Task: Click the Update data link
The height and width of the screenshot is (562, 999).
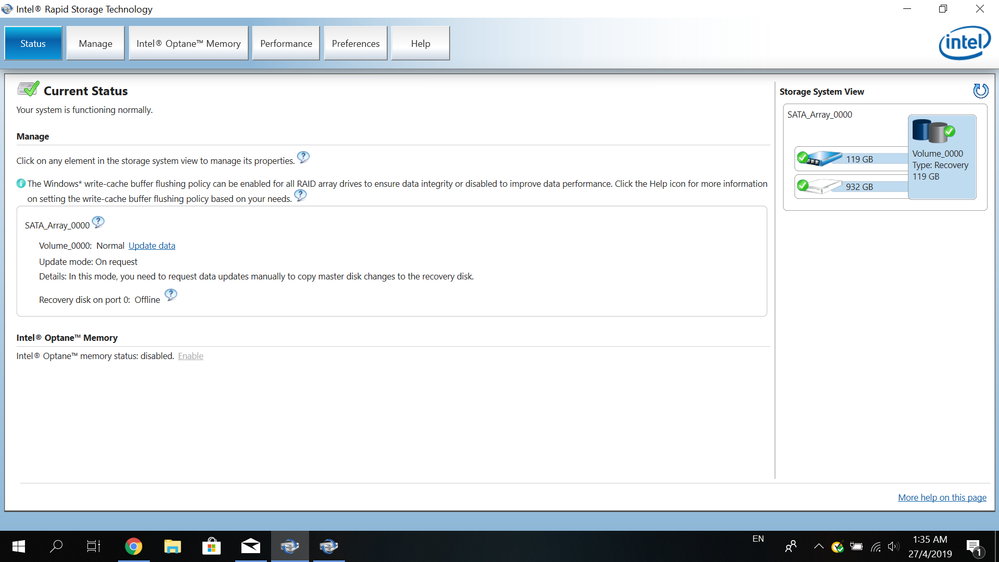Action: 152,245
